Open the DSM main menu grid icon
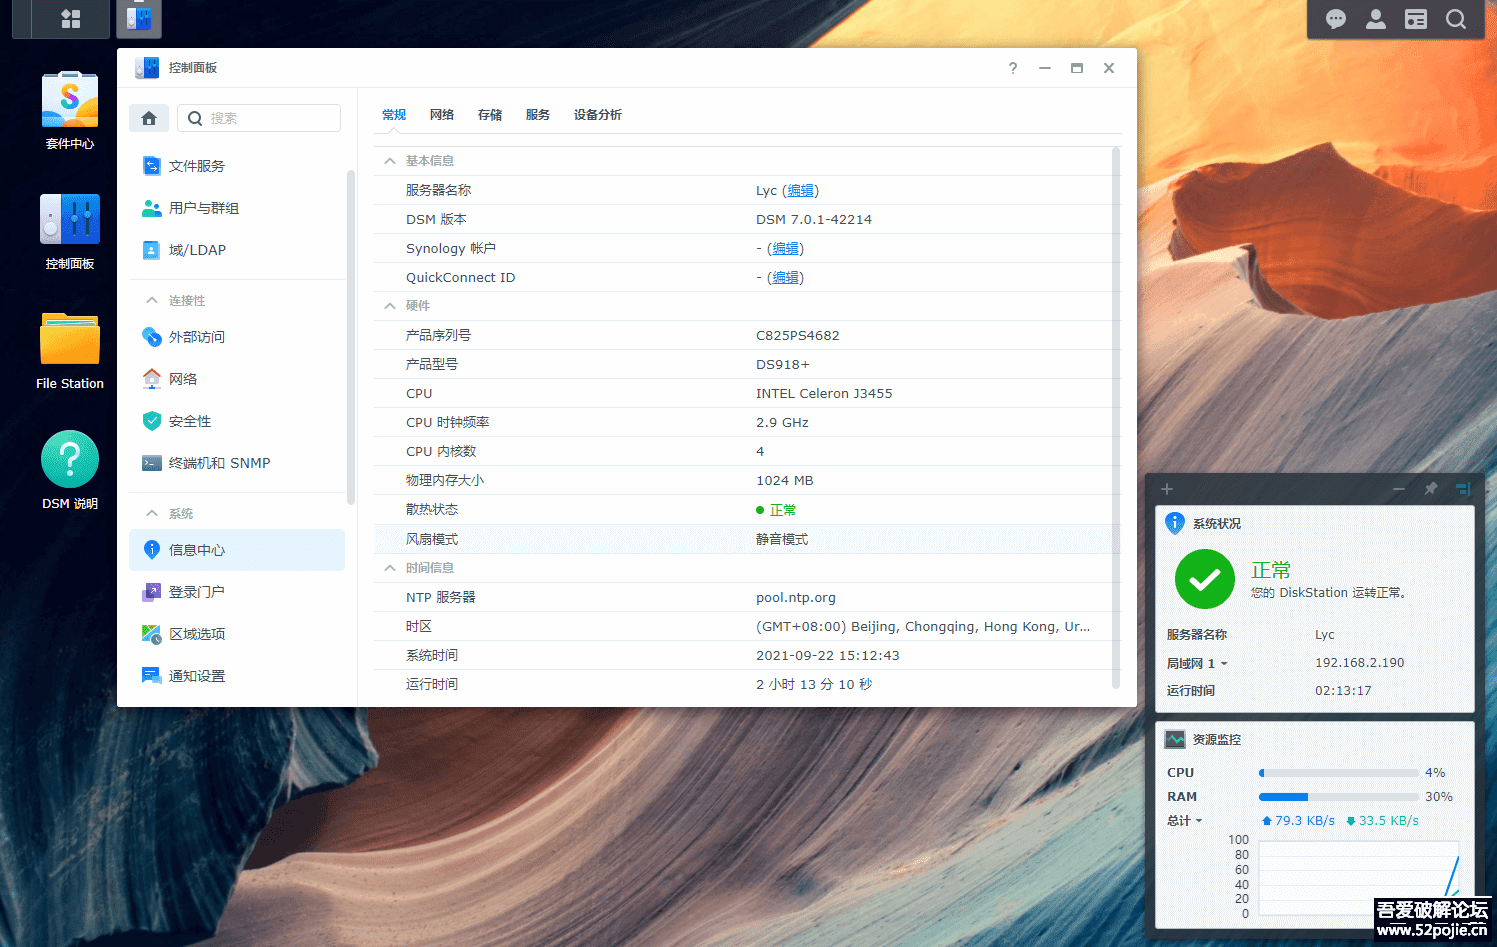 tap(70, 18)
